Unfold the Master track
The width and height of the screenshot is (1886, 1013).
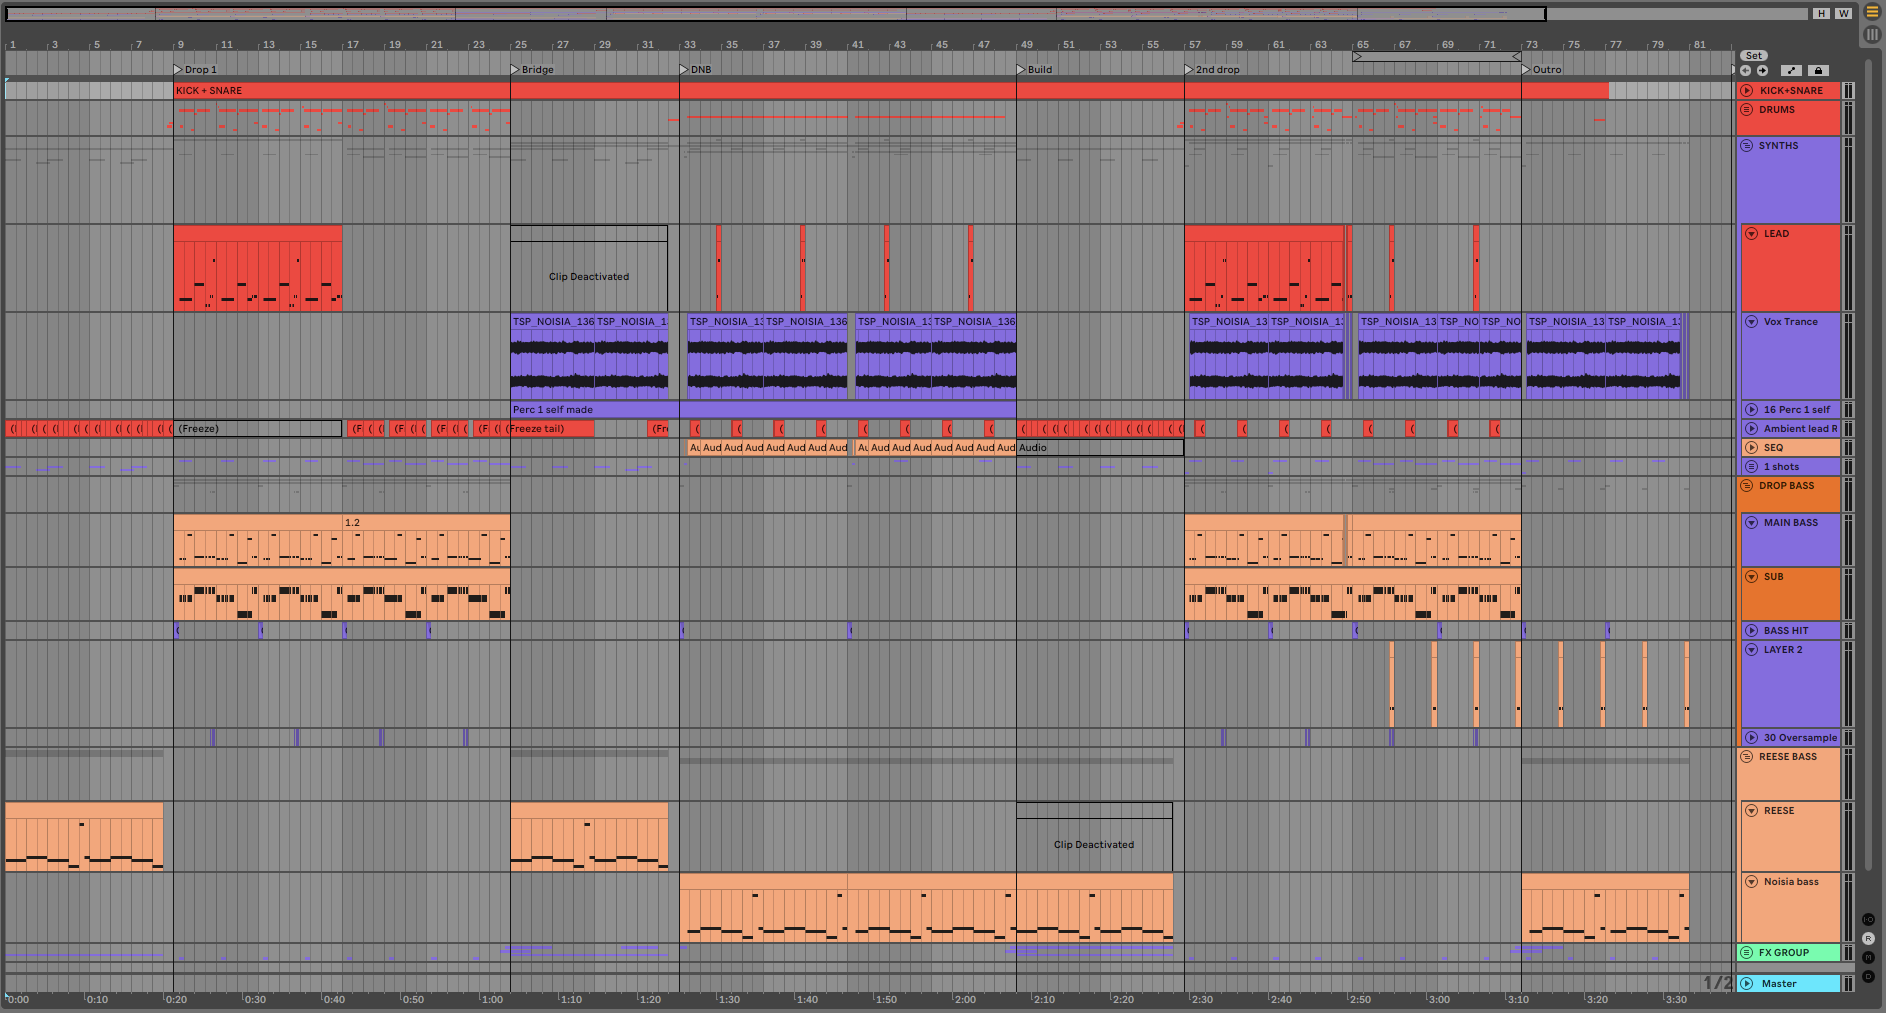pos(1746,983)
